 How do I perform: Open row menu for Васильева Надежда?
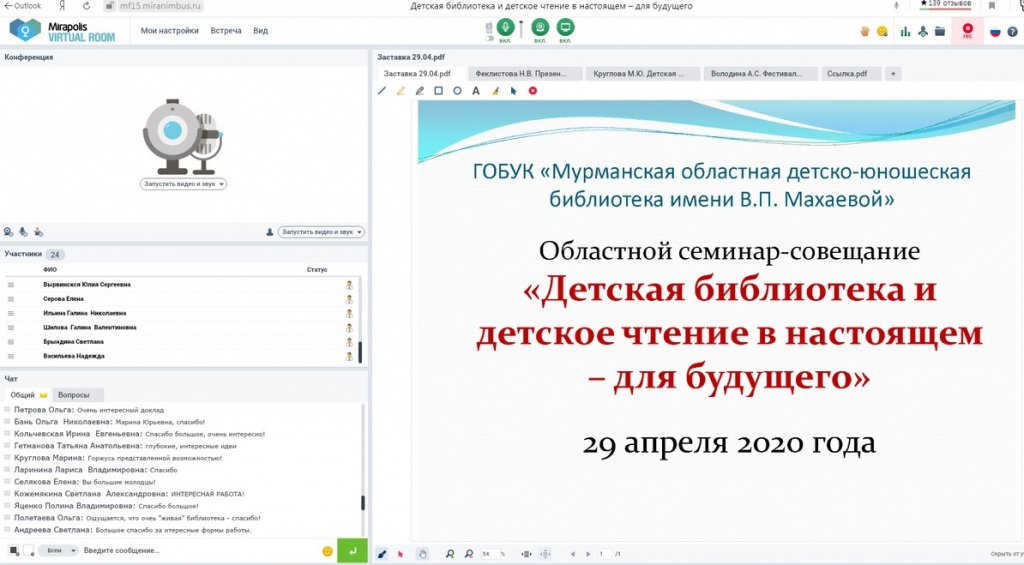click(10, 357)
